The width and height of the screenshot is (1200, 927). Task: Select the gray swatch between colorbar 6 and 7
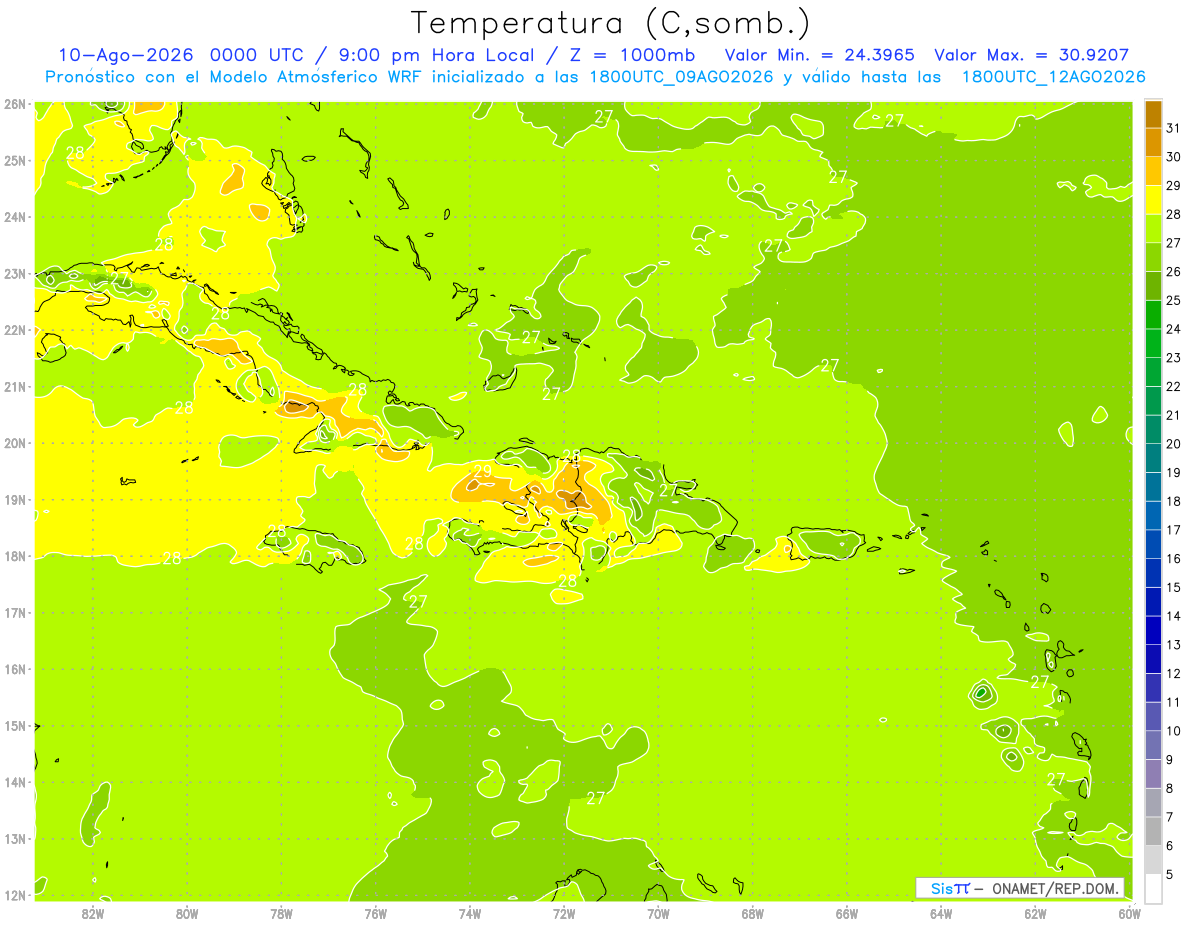tap(1153, 831)
